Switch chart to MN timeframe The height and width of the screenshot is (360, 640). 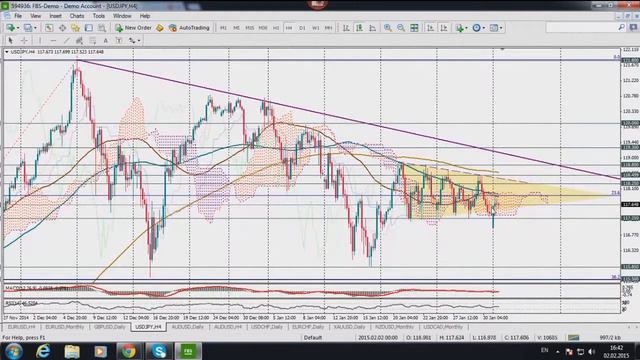[329, 28]
